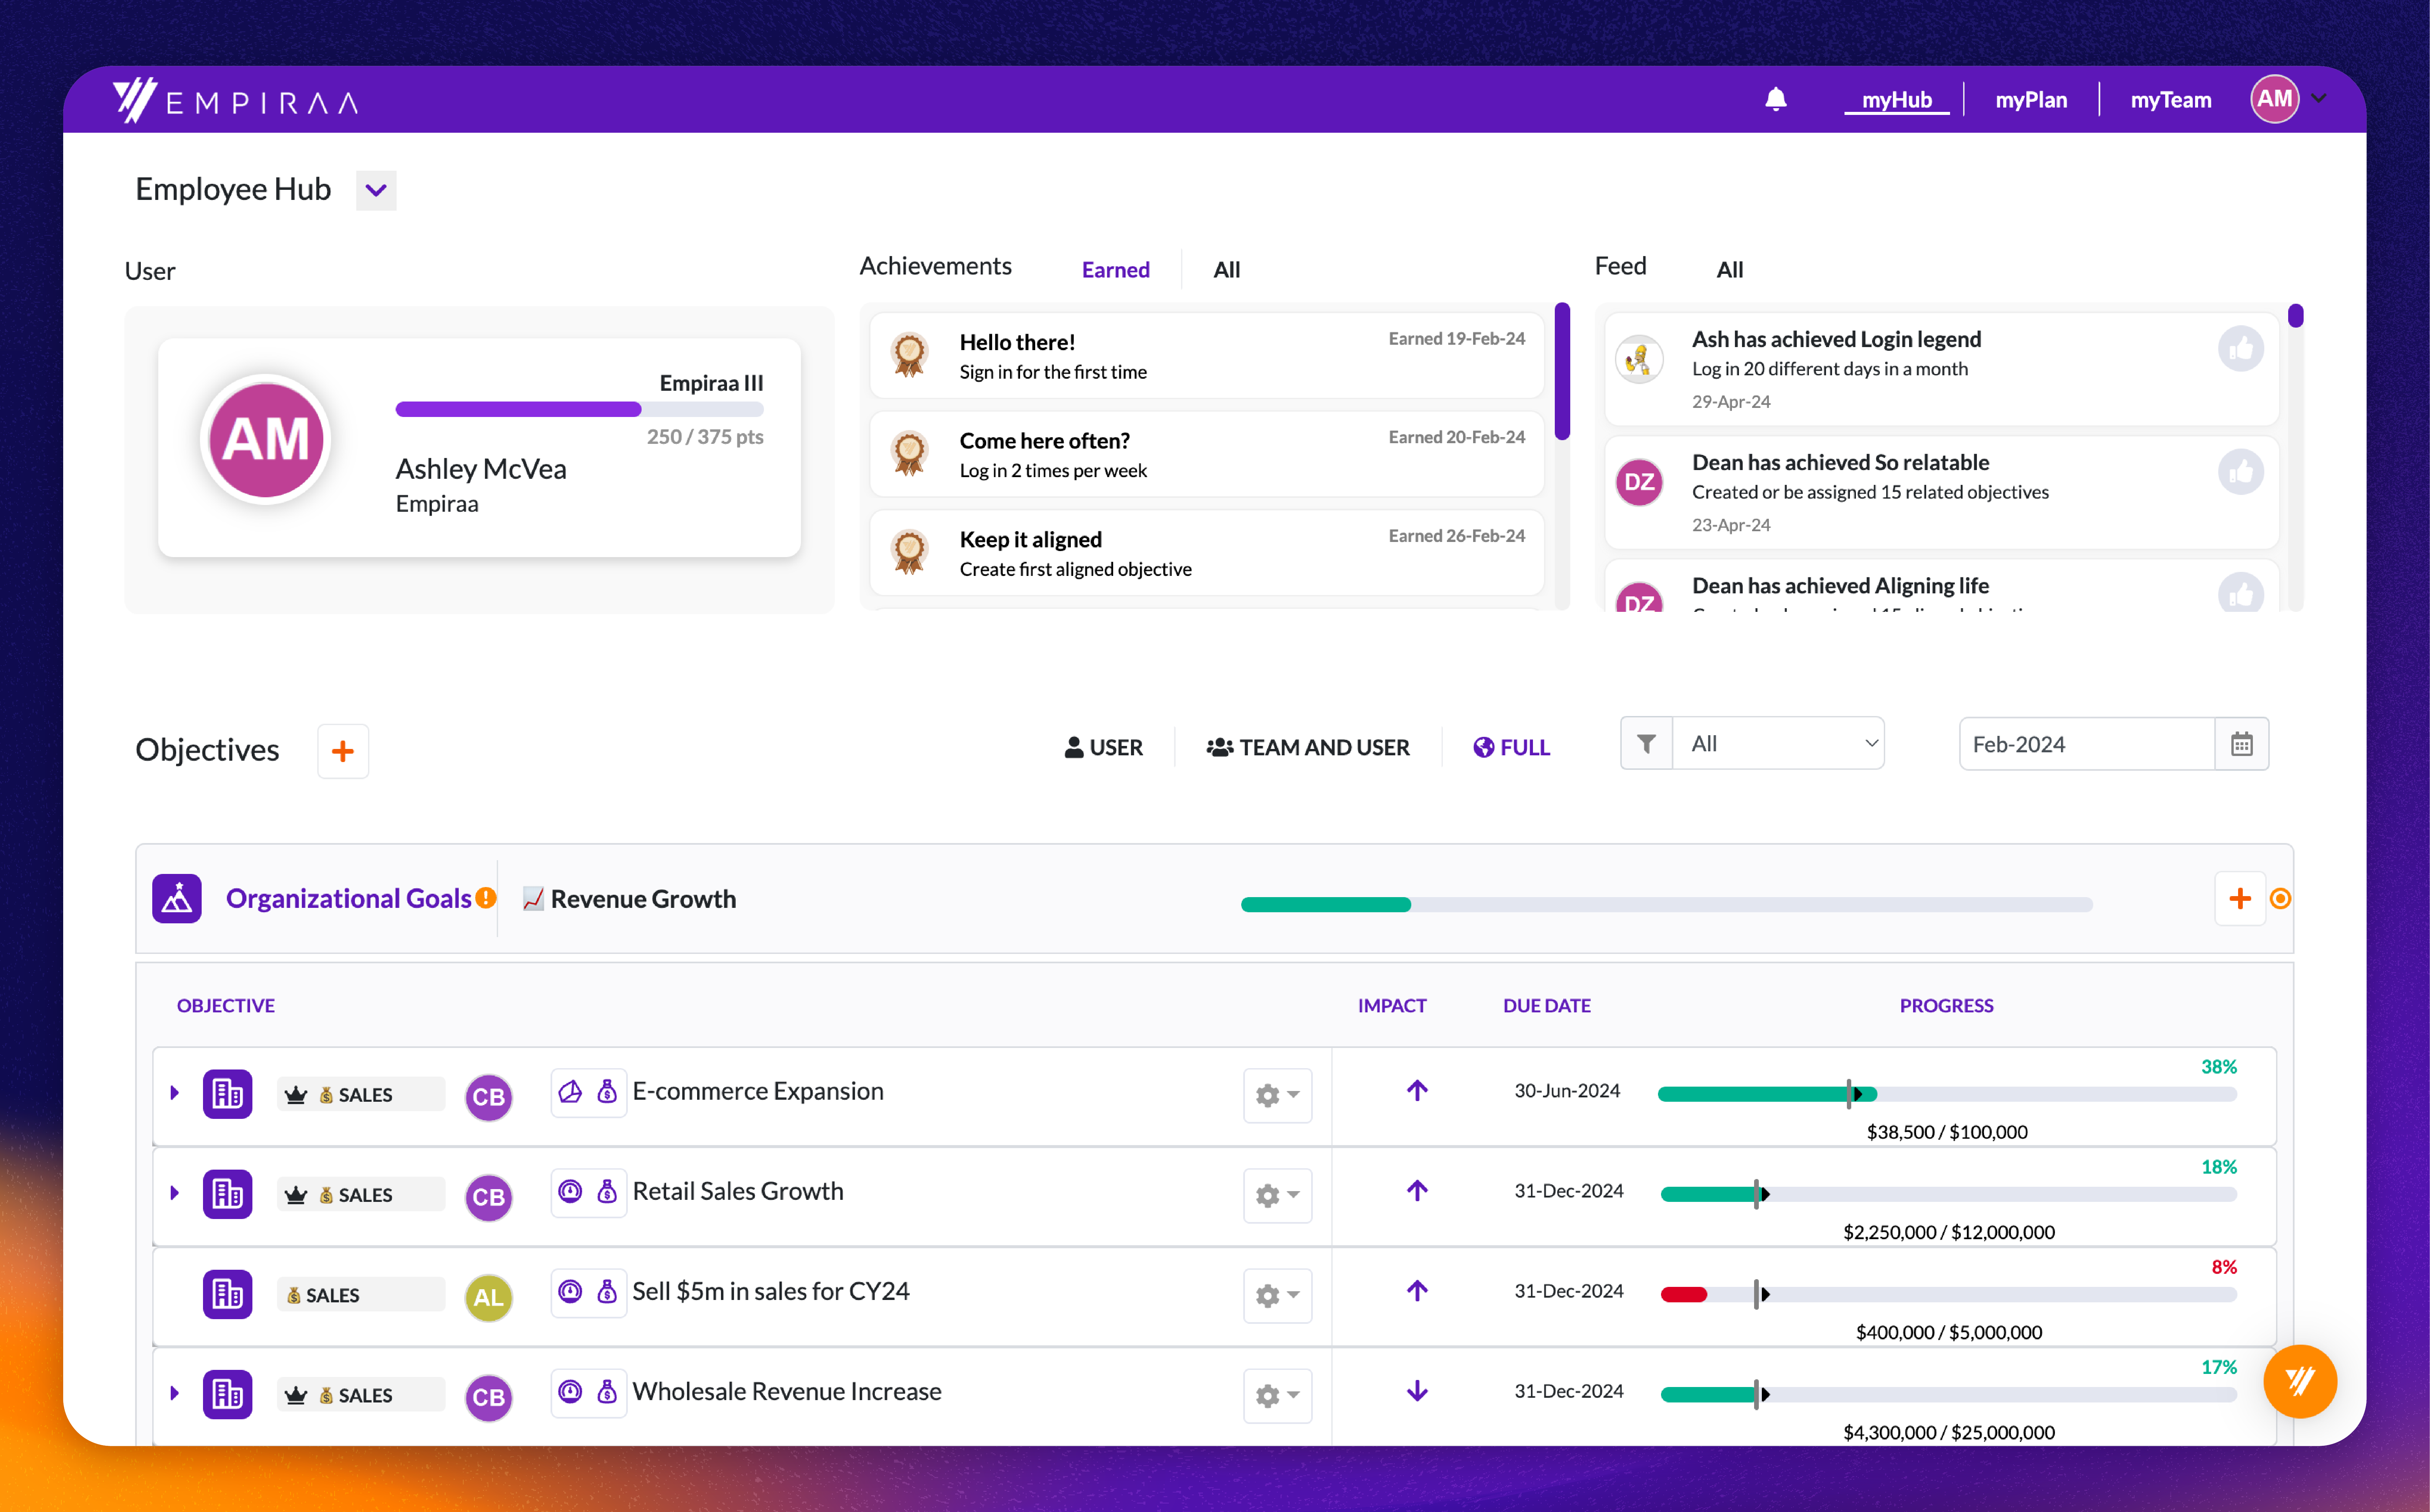Screen dimensions: 2430x1512
Task: Click the building icon on E-commerce Expansion row
Action: point(228,1094)
